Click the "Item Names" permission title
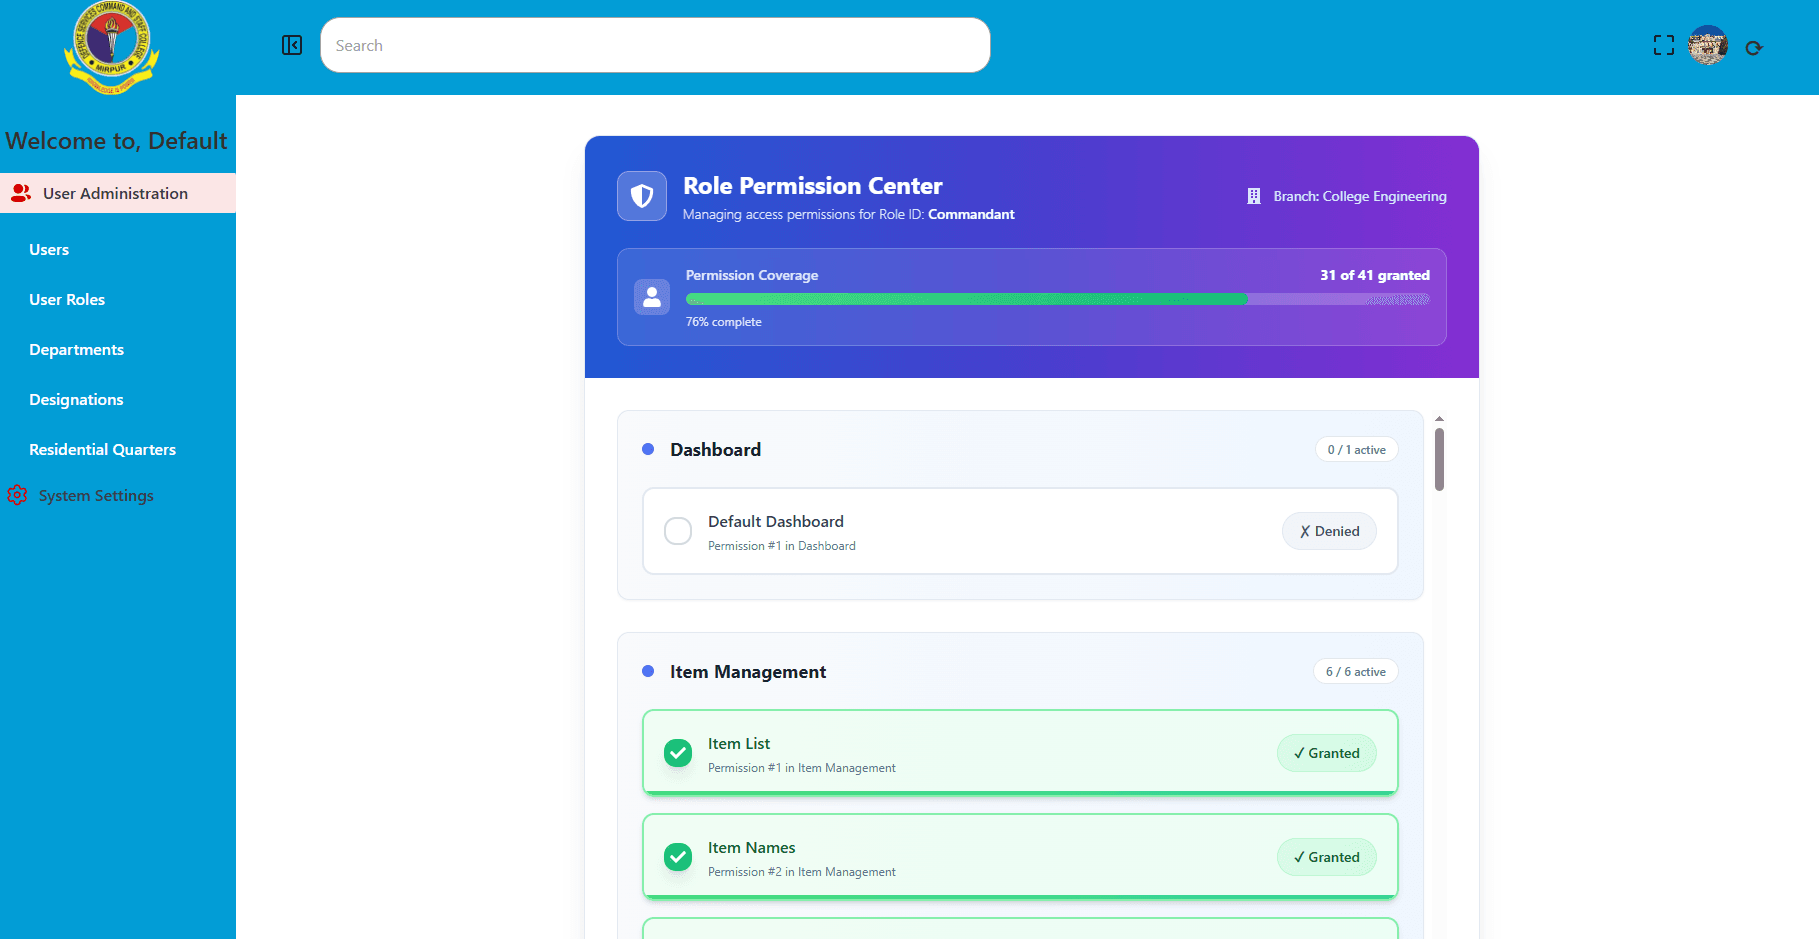This screenshot has width=1819, height=939. [x=752, y=847]
